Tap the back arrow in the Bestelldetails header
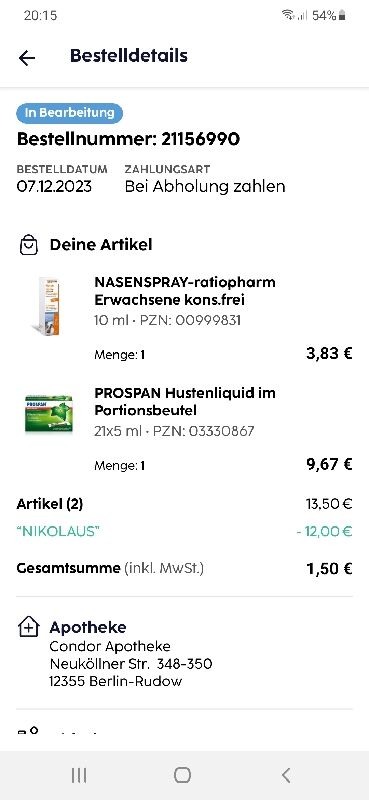369x800 pixels. click(27, 58)
